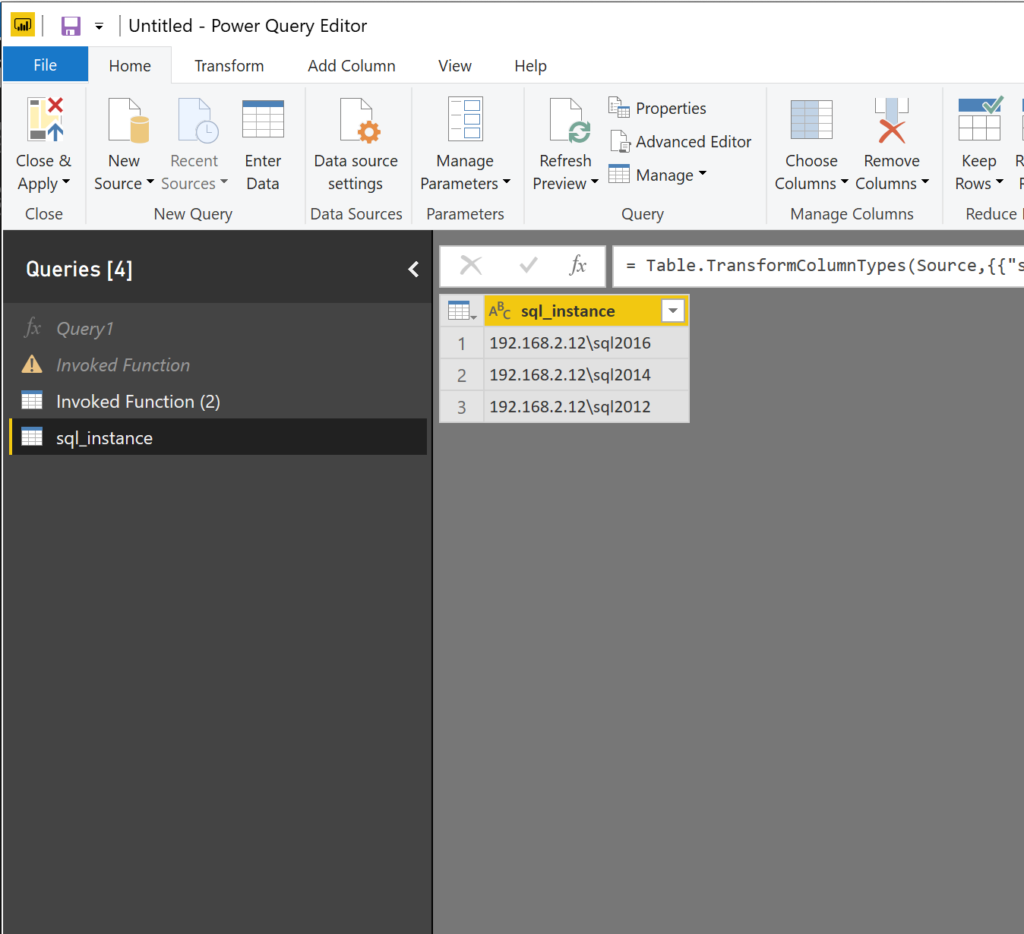This screenshot has width=1024, height=934.
Task: Open the Keep Rows dropdown
Action: tap(978, 143)
